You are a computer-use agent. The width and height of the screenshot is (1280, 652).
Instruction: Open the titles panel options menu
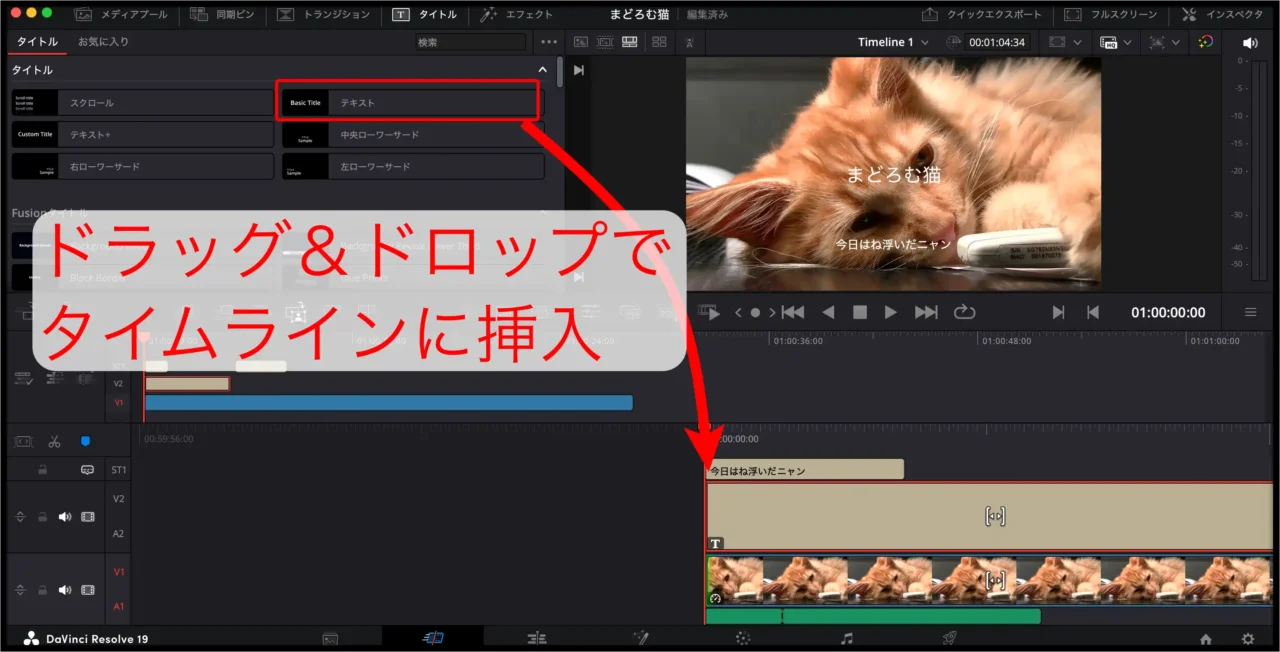[548, 42]
